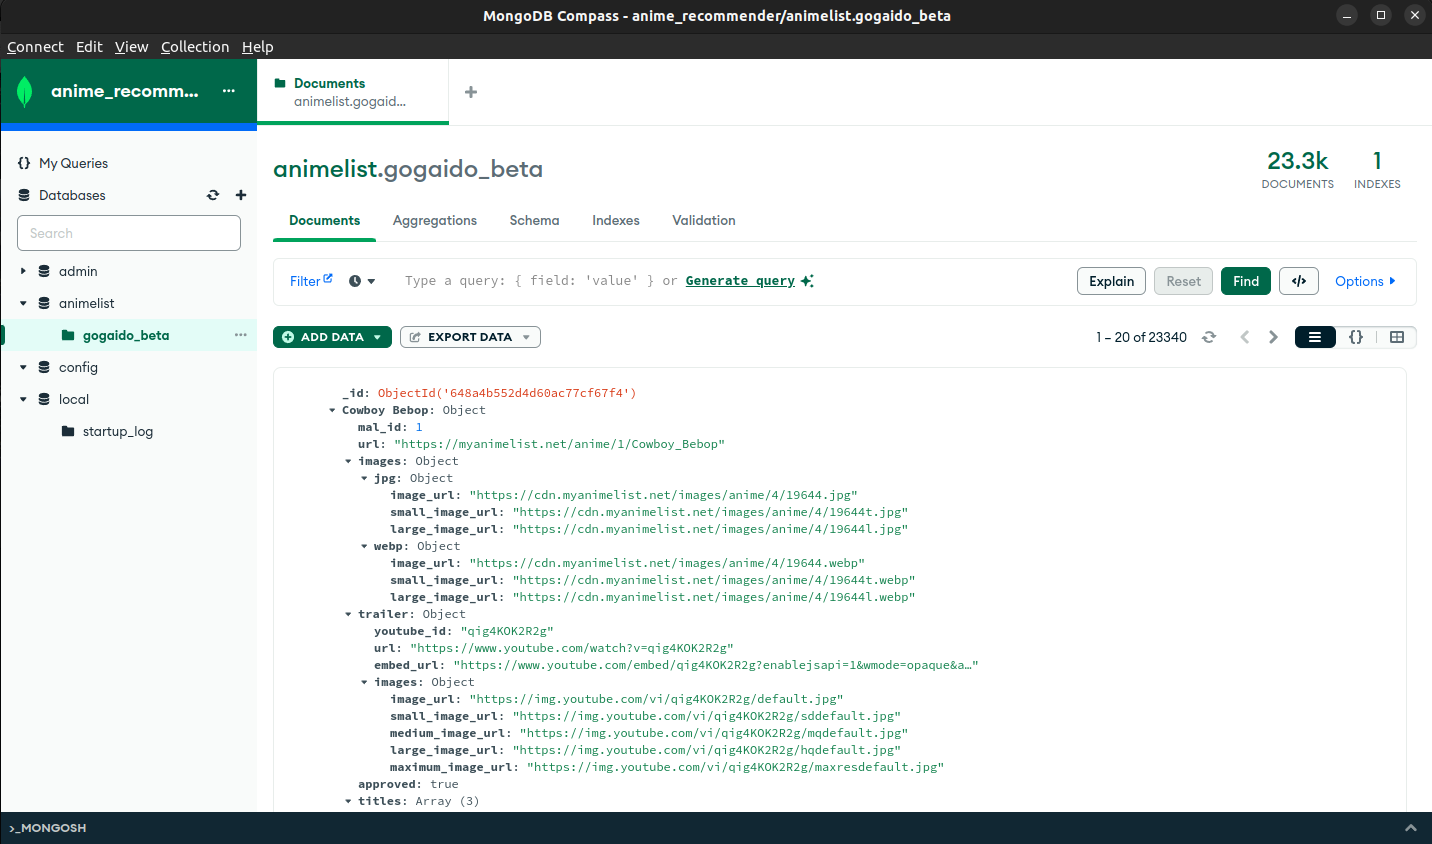Switch to the Schema tab
The height and width of the screenshot is (844, 1432).
534,220
